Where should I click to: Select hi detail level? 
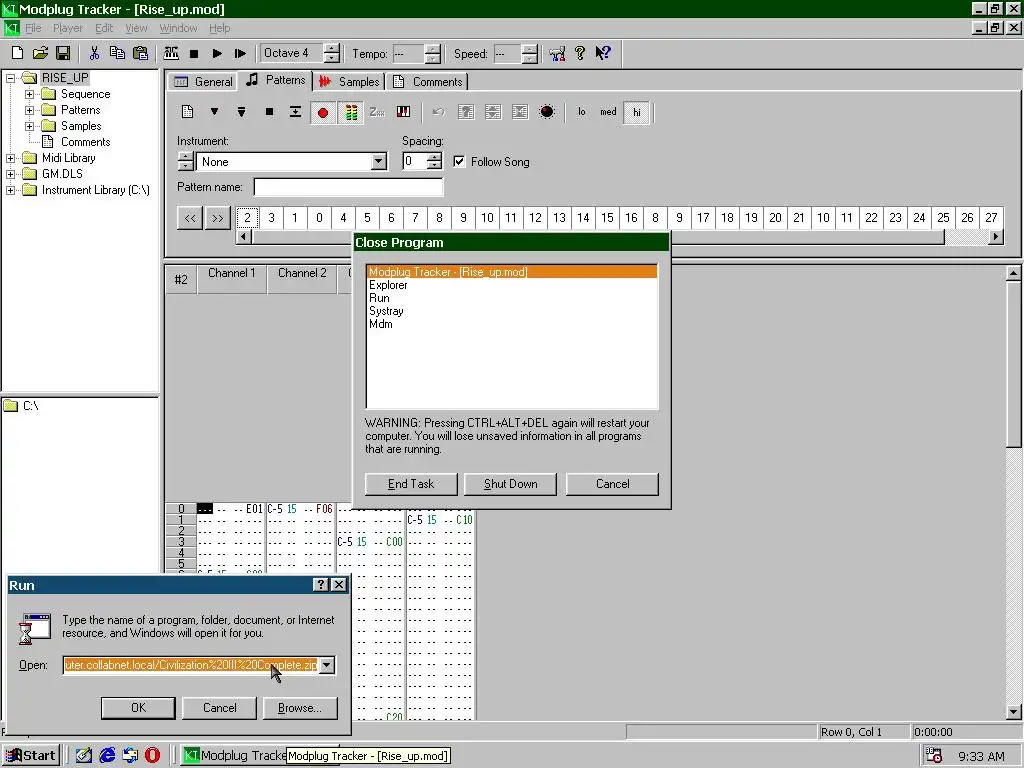click(637, 112)
